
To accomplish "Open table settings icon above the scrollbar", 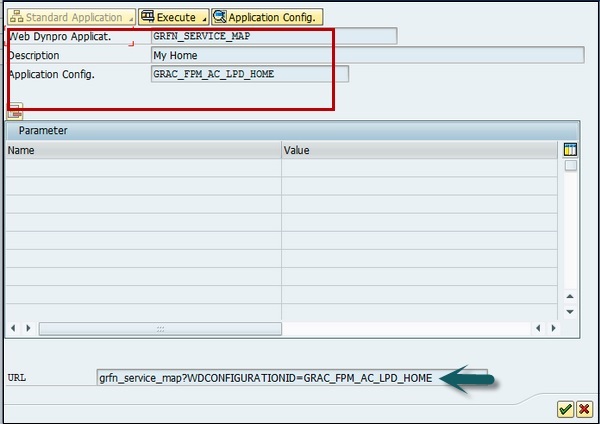I will (x=570, y=149).
